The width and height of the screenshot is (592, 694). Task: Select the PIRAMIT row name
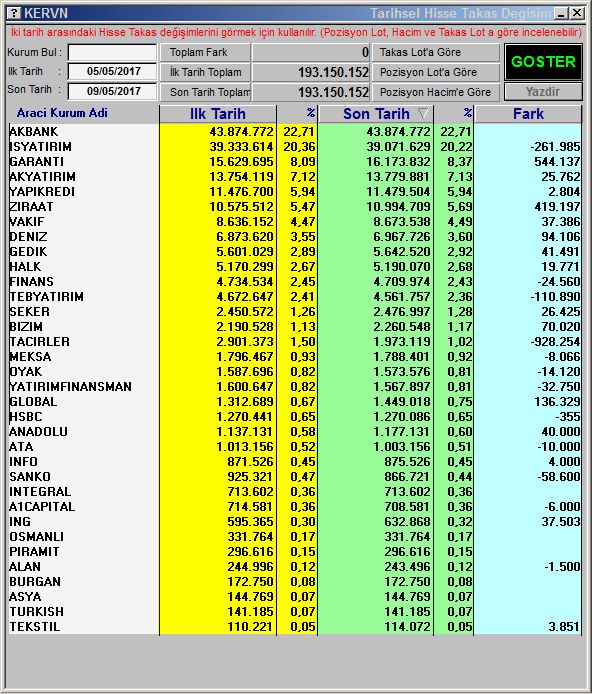(34, 552)
